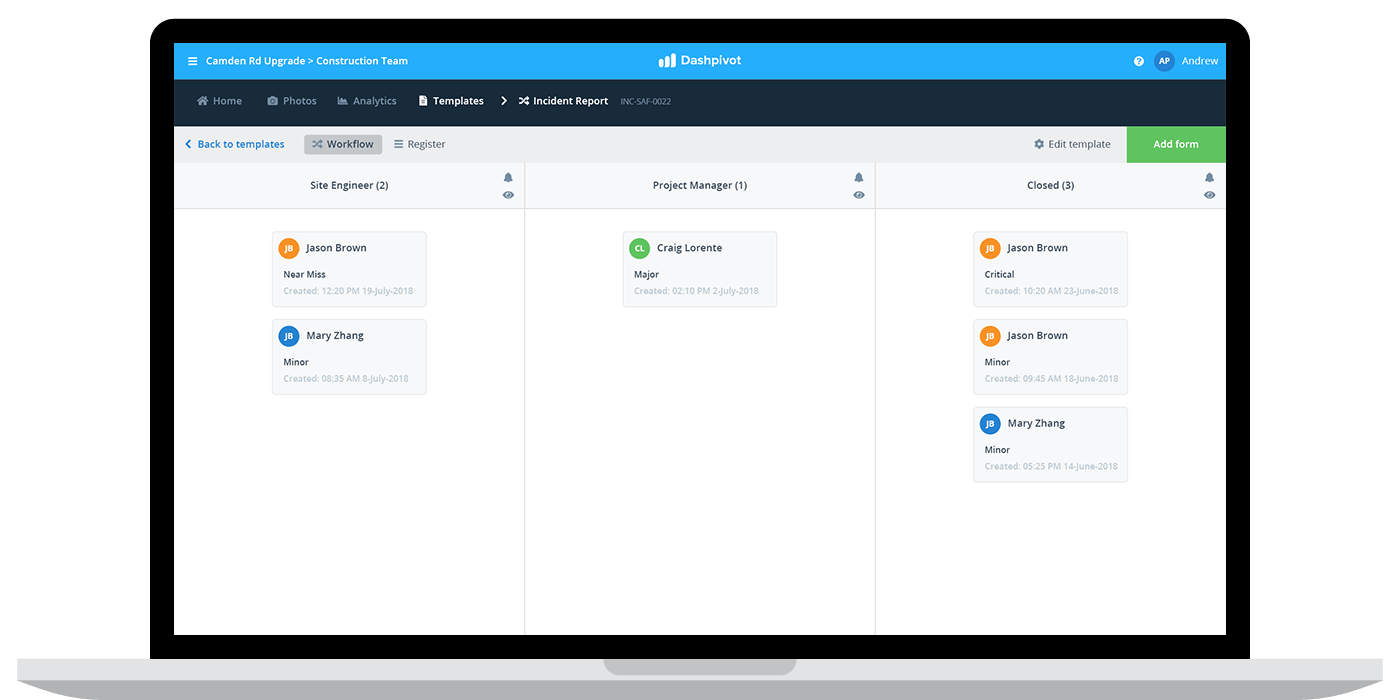The width and height of the screenshot is (1400, 700).
Task: Click Closed (3) column header
Action: coord(1050,185)
